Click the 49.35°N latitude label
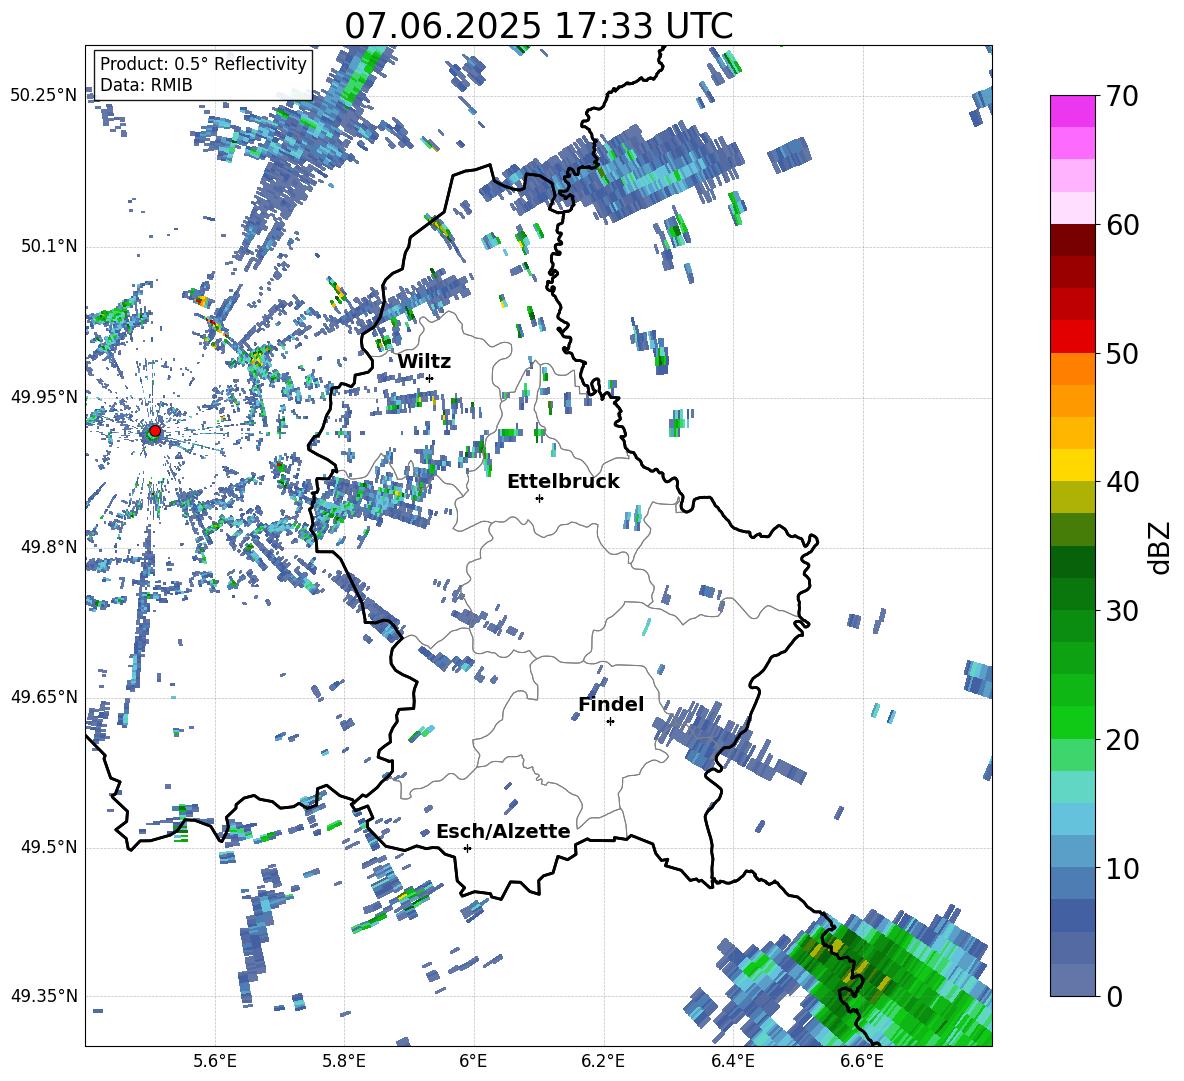 (x=44, y=996)
